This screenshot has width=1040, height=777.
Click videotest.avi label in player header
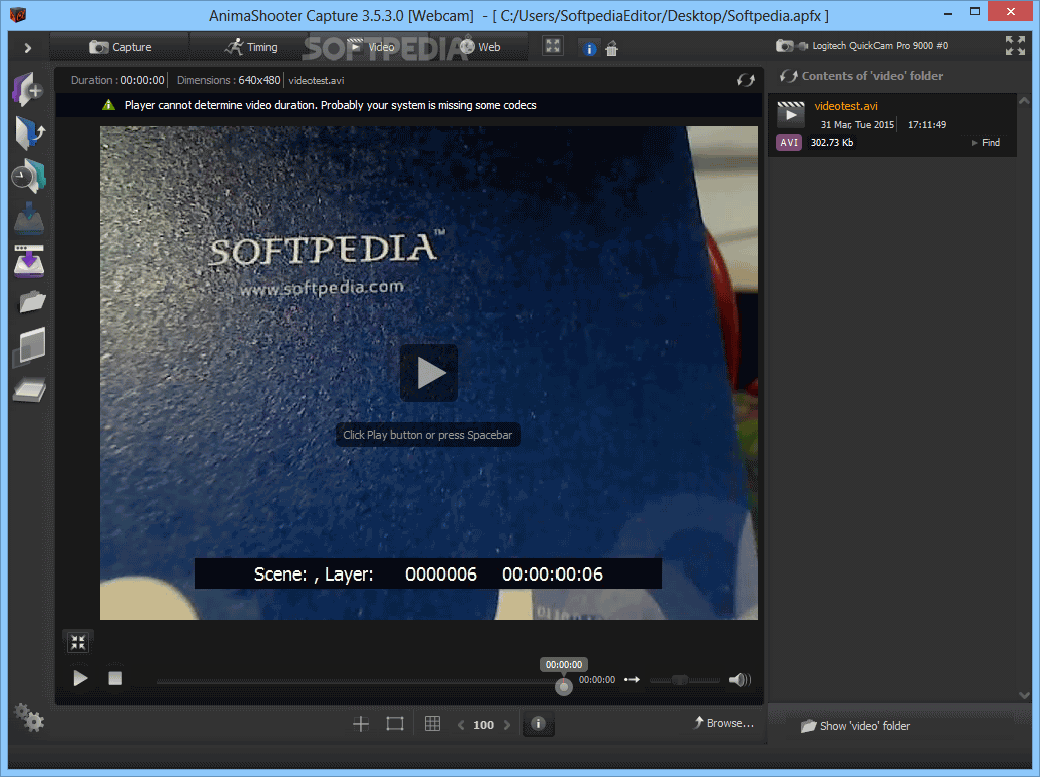tap(316, 80)
